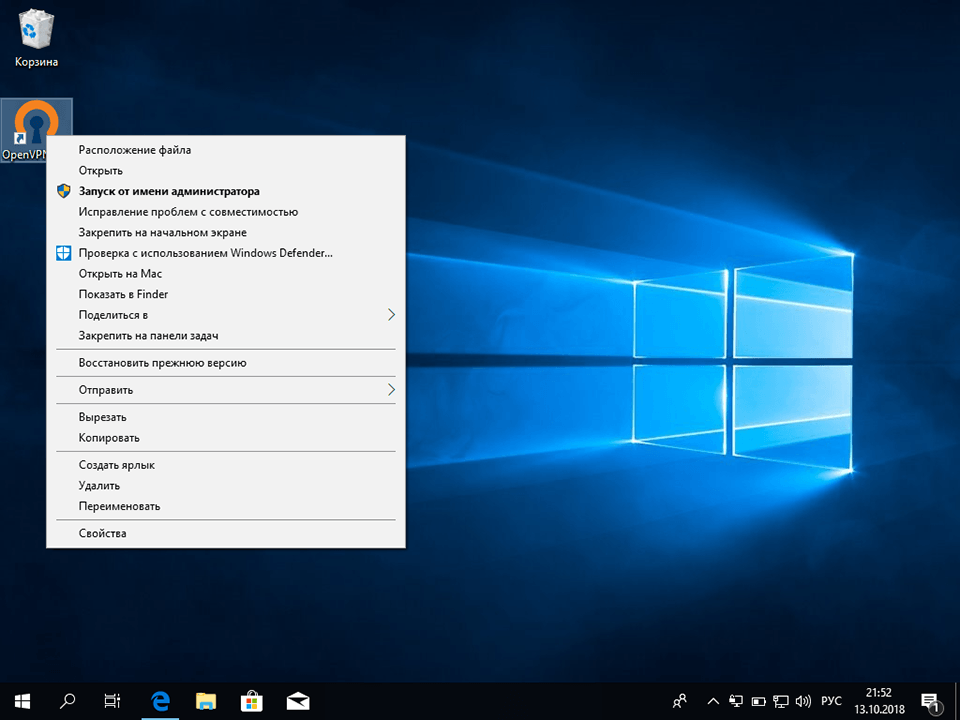The width and height of the screenshot is (960, 720).
Task: Open the Windows Start button
Action: 23,701
